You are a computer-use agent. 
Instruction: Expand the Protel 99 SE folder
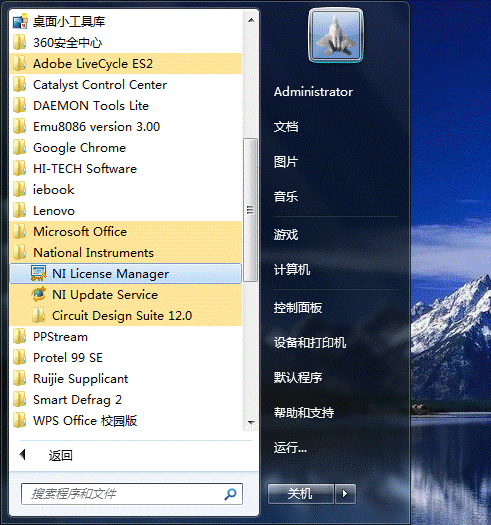pos(126,358)
